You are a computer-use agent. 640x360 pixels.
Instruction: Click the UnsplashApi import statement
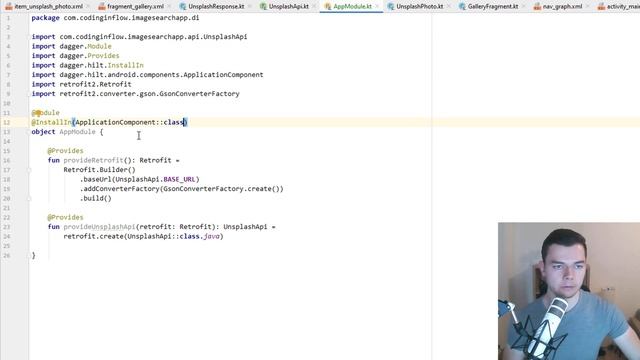tap(139, 37)
